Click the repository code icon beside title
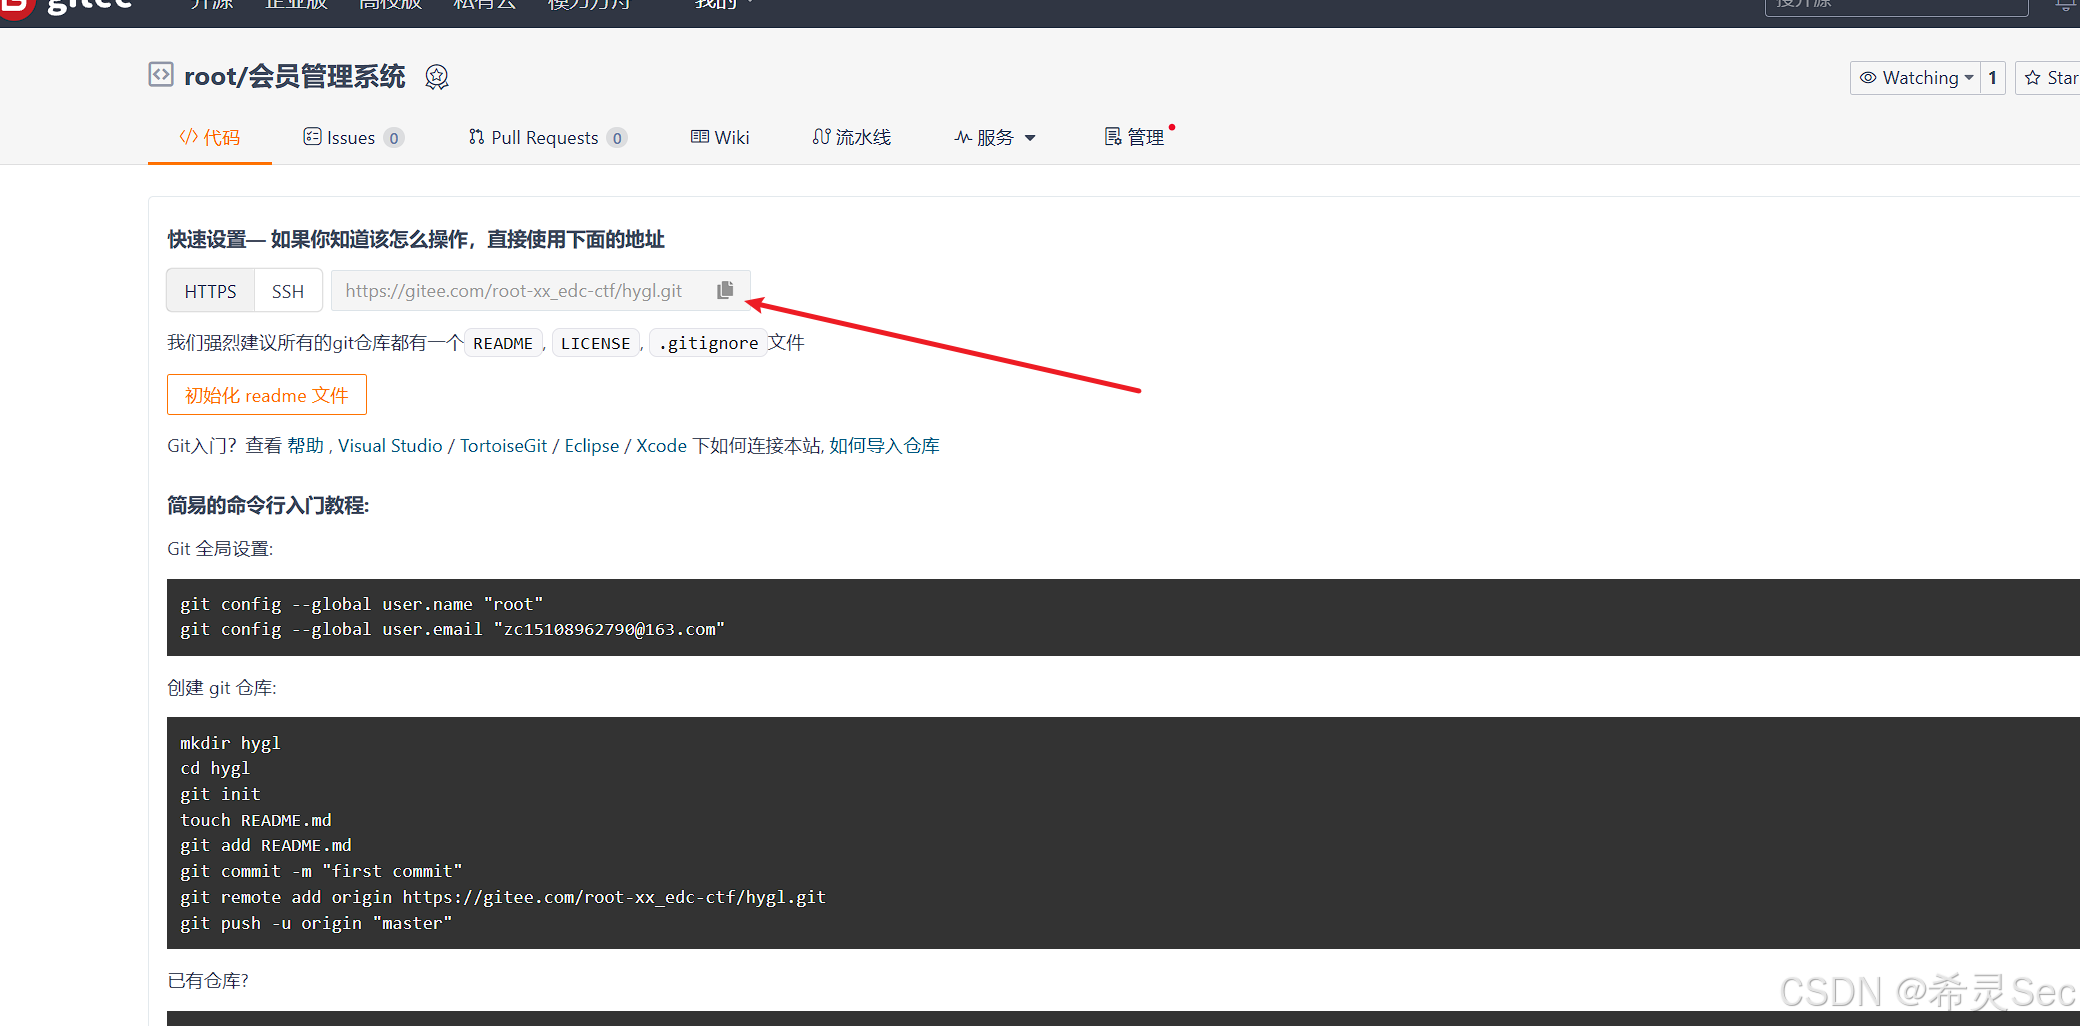The height and width of the screenshot is (1026, 2080). tap(161, 75)
